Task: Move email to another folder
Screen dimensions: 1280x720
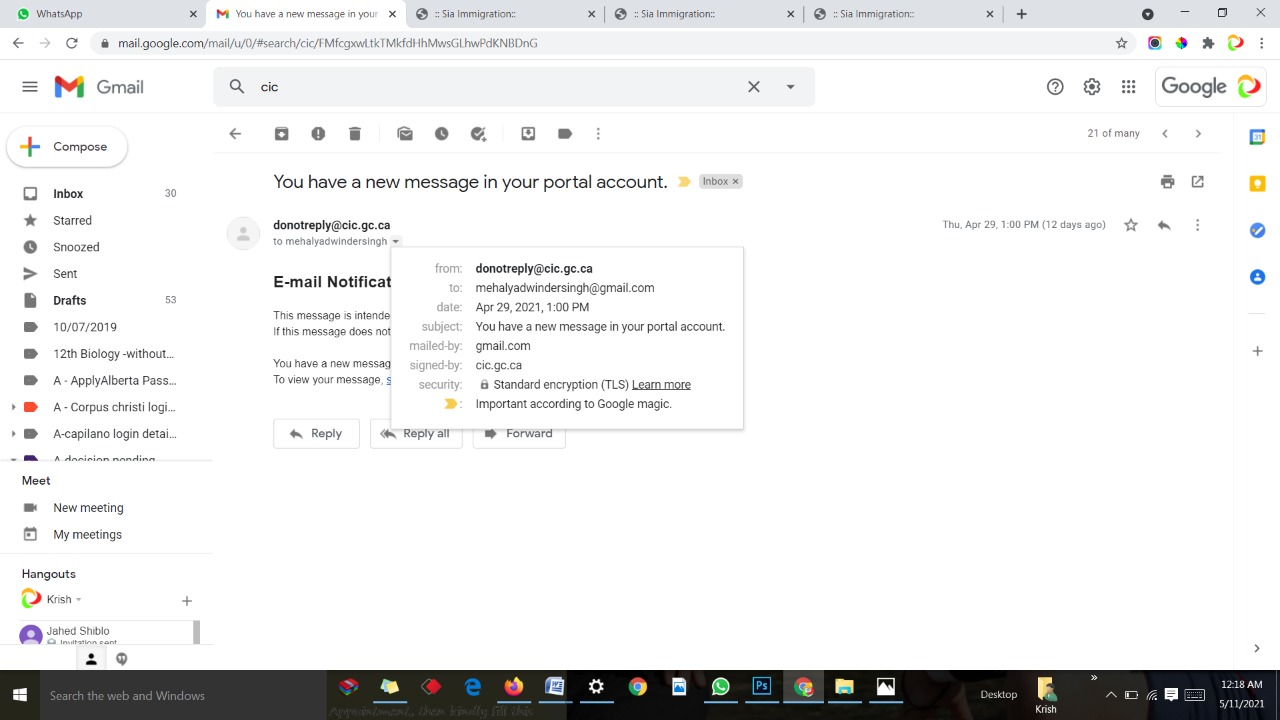Action: 528,133
